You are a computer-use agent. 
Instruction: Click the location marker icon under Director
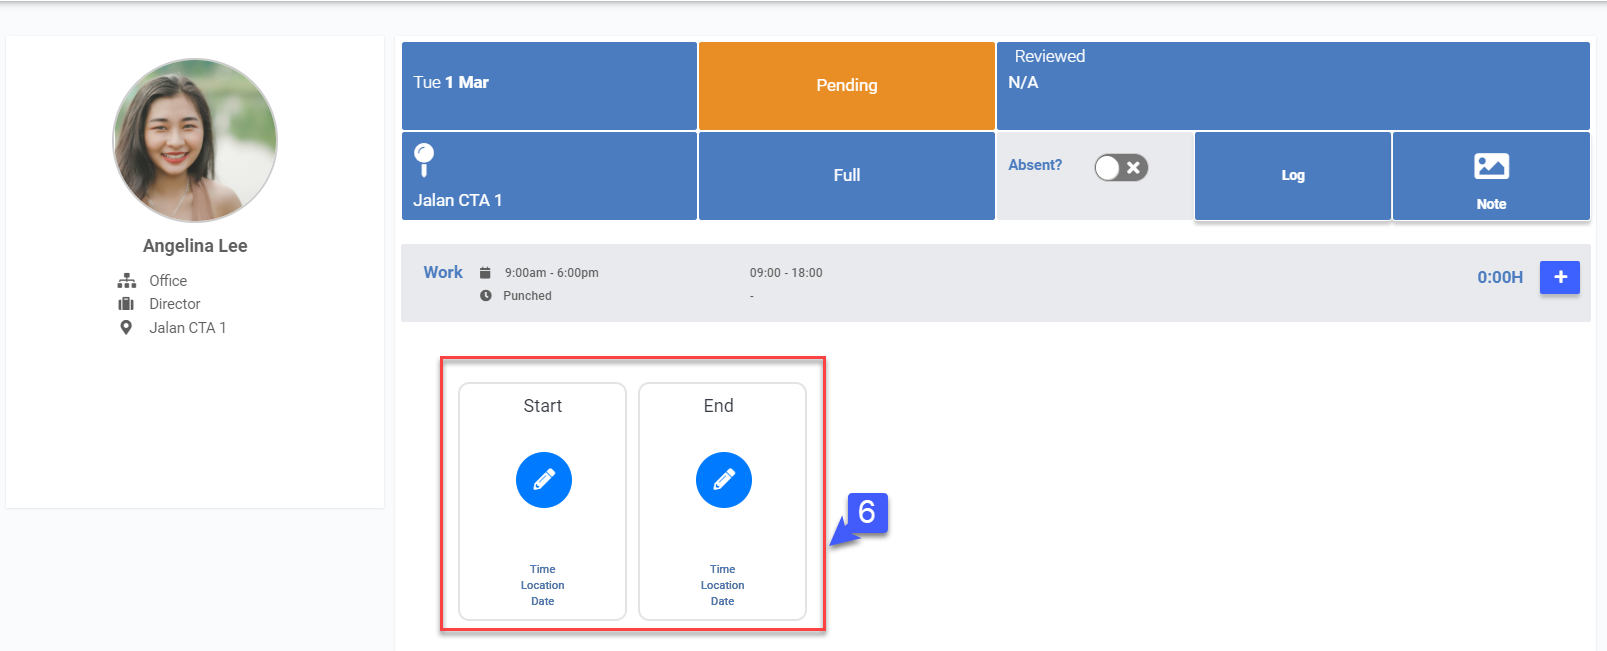click(x=126, y=328)
